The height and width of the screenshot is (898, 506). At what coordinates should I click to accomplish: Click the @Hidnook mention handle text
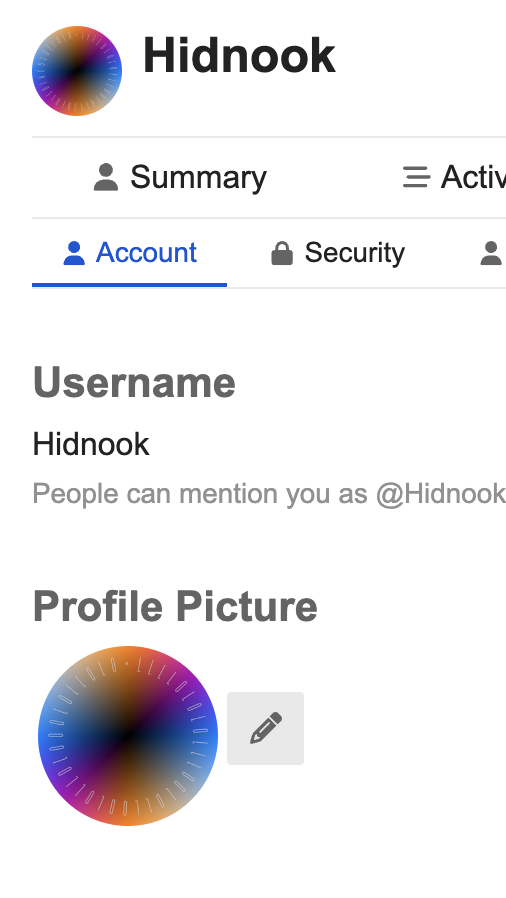coord(441,494)
